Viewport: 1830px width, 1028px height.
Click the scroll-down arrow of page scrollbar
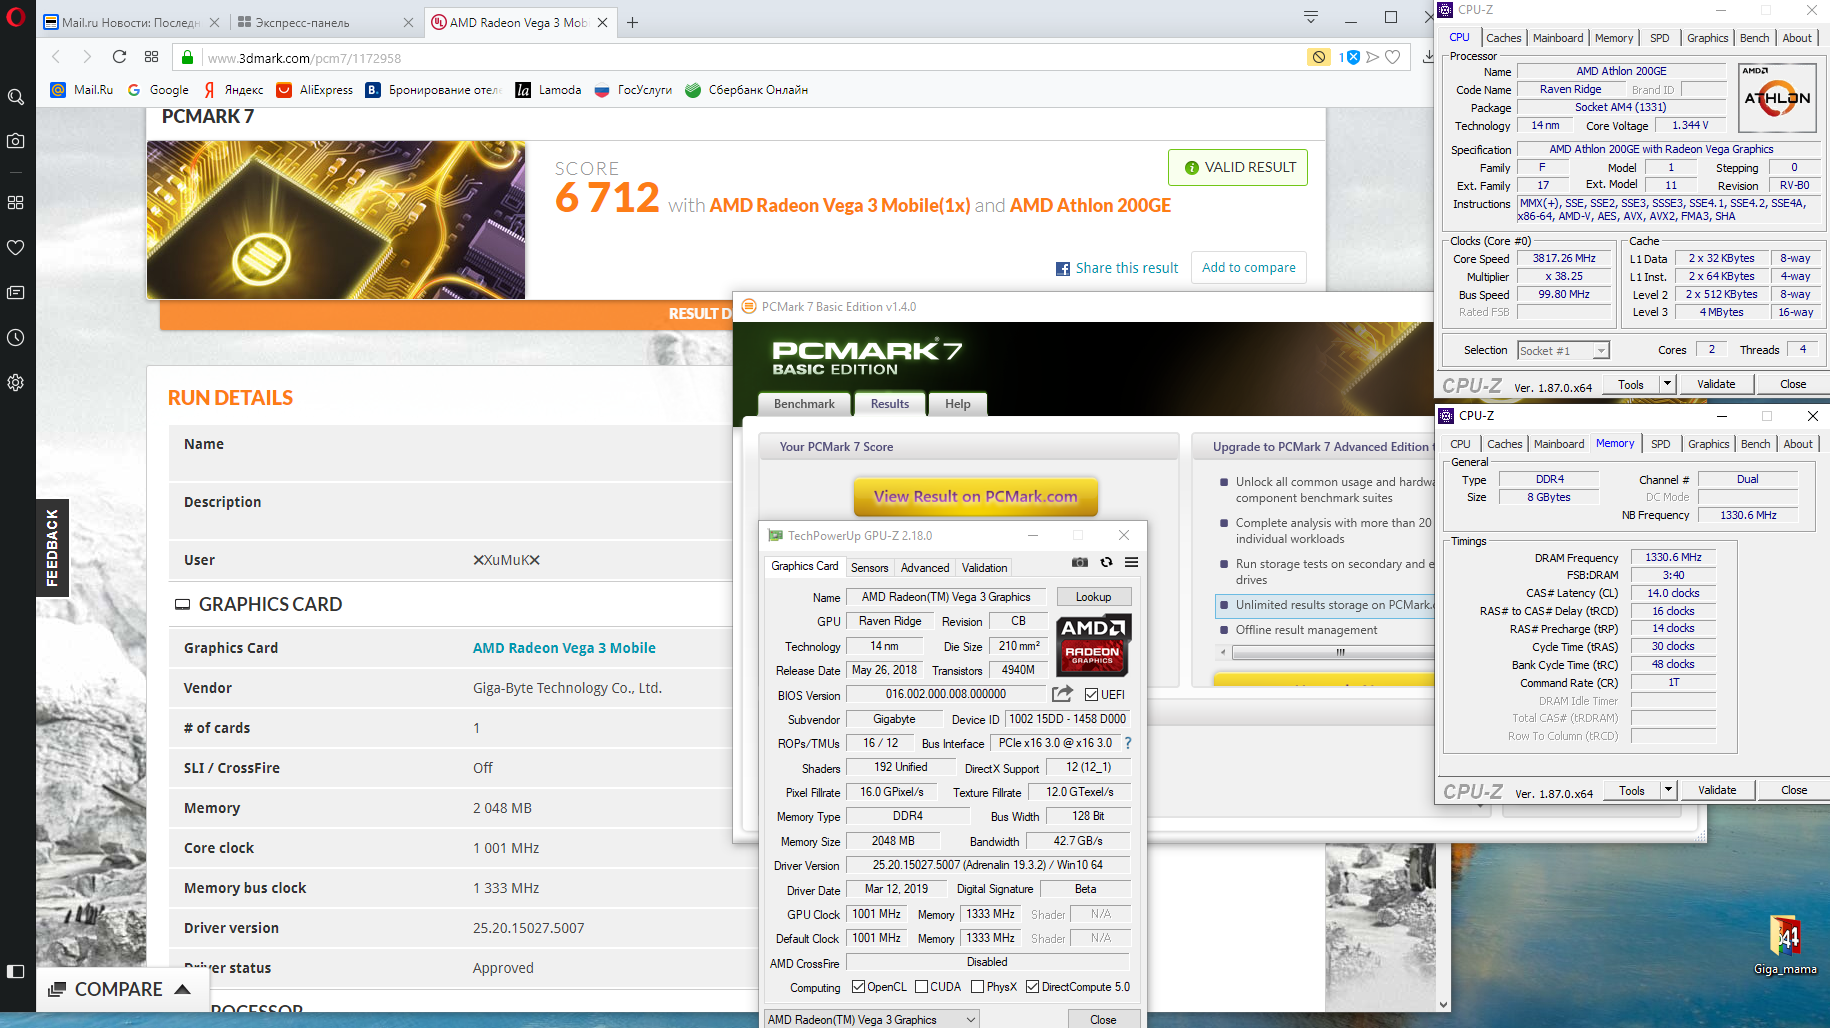pyautogui.click(x=1443, y=1004)
